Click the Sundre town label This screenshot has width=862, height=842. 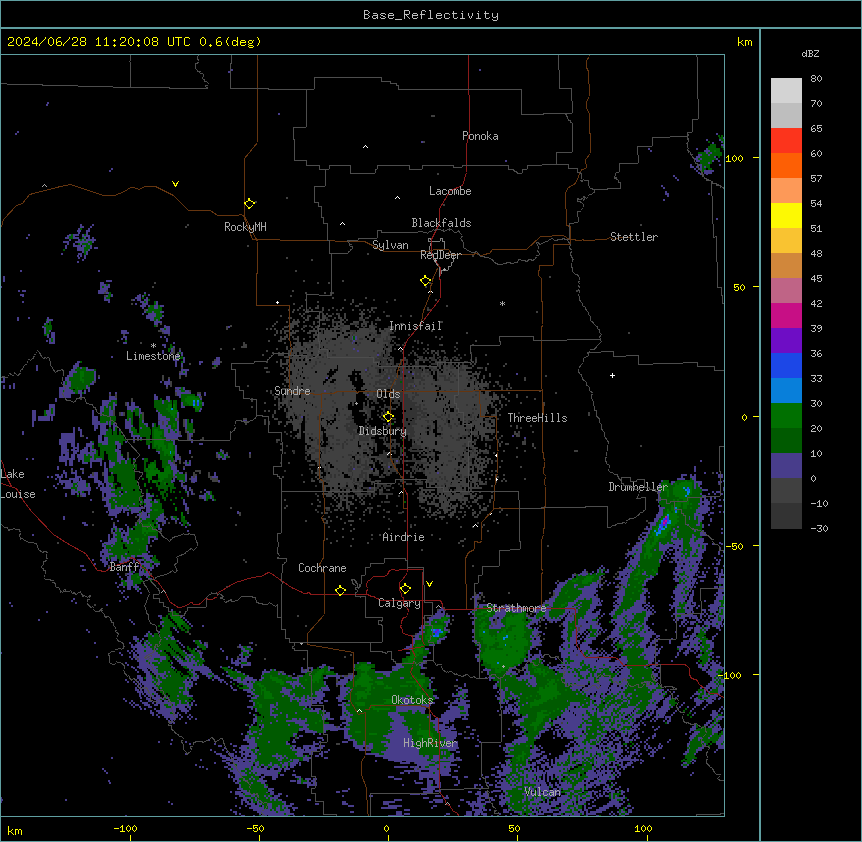pos(292,391)
